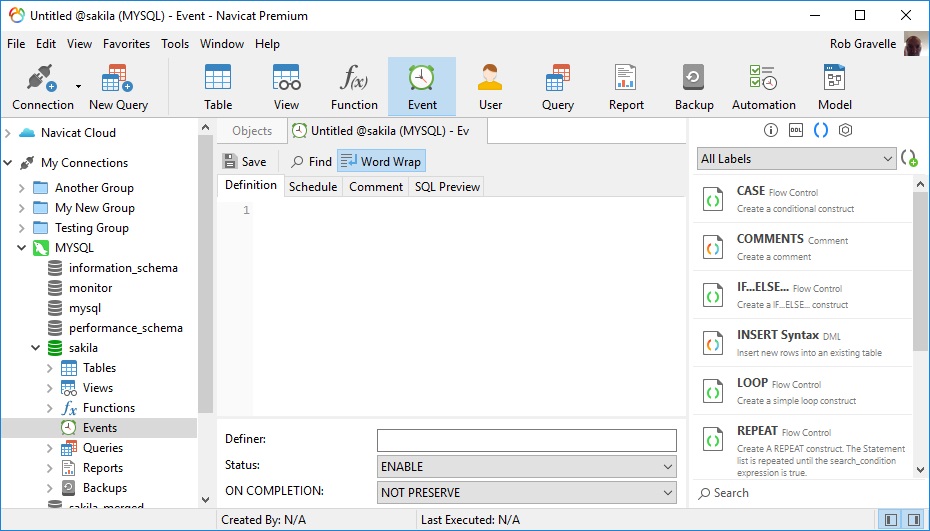Screen dimensions: 930x531
Task: Open the Status ENABLE dropdown
Action: tap(527, 466)
